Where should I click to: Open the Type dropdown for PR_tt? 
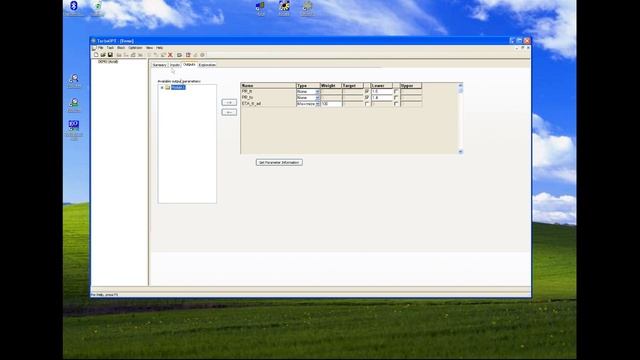[317, 92]
